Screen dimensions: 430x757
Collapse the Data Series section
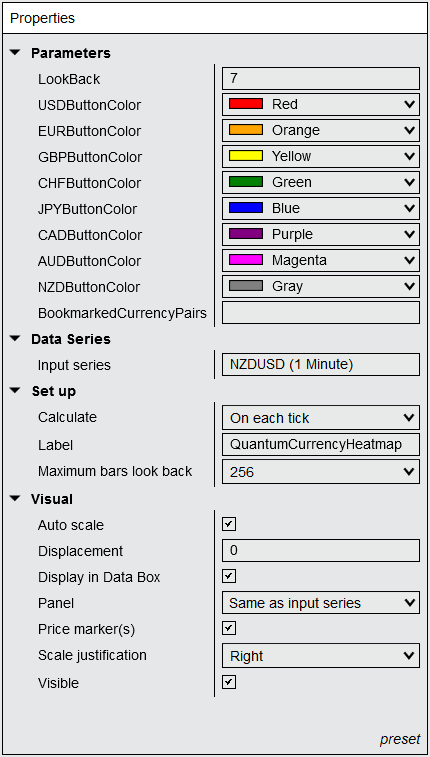[15, 339]
